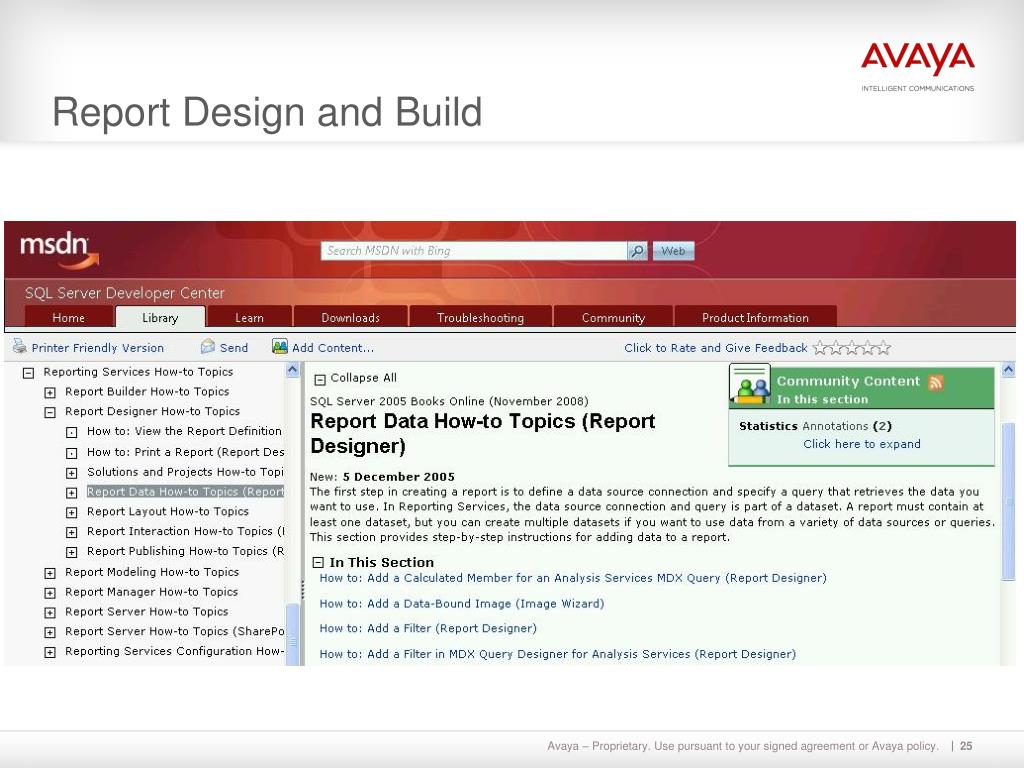The height and width of the screenshot is (768, 1024).
Task: Click Printer Friendly Version link
Action: coord(98,348)
